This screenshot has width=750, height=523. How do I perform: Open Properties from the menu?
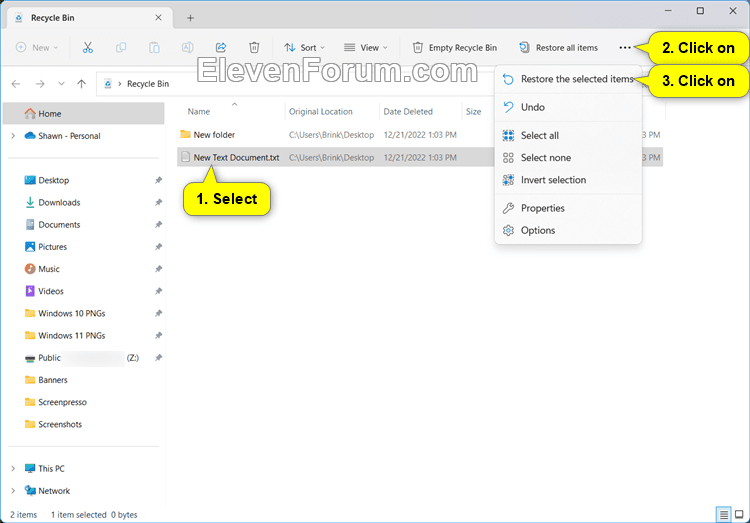coord(568,208)
